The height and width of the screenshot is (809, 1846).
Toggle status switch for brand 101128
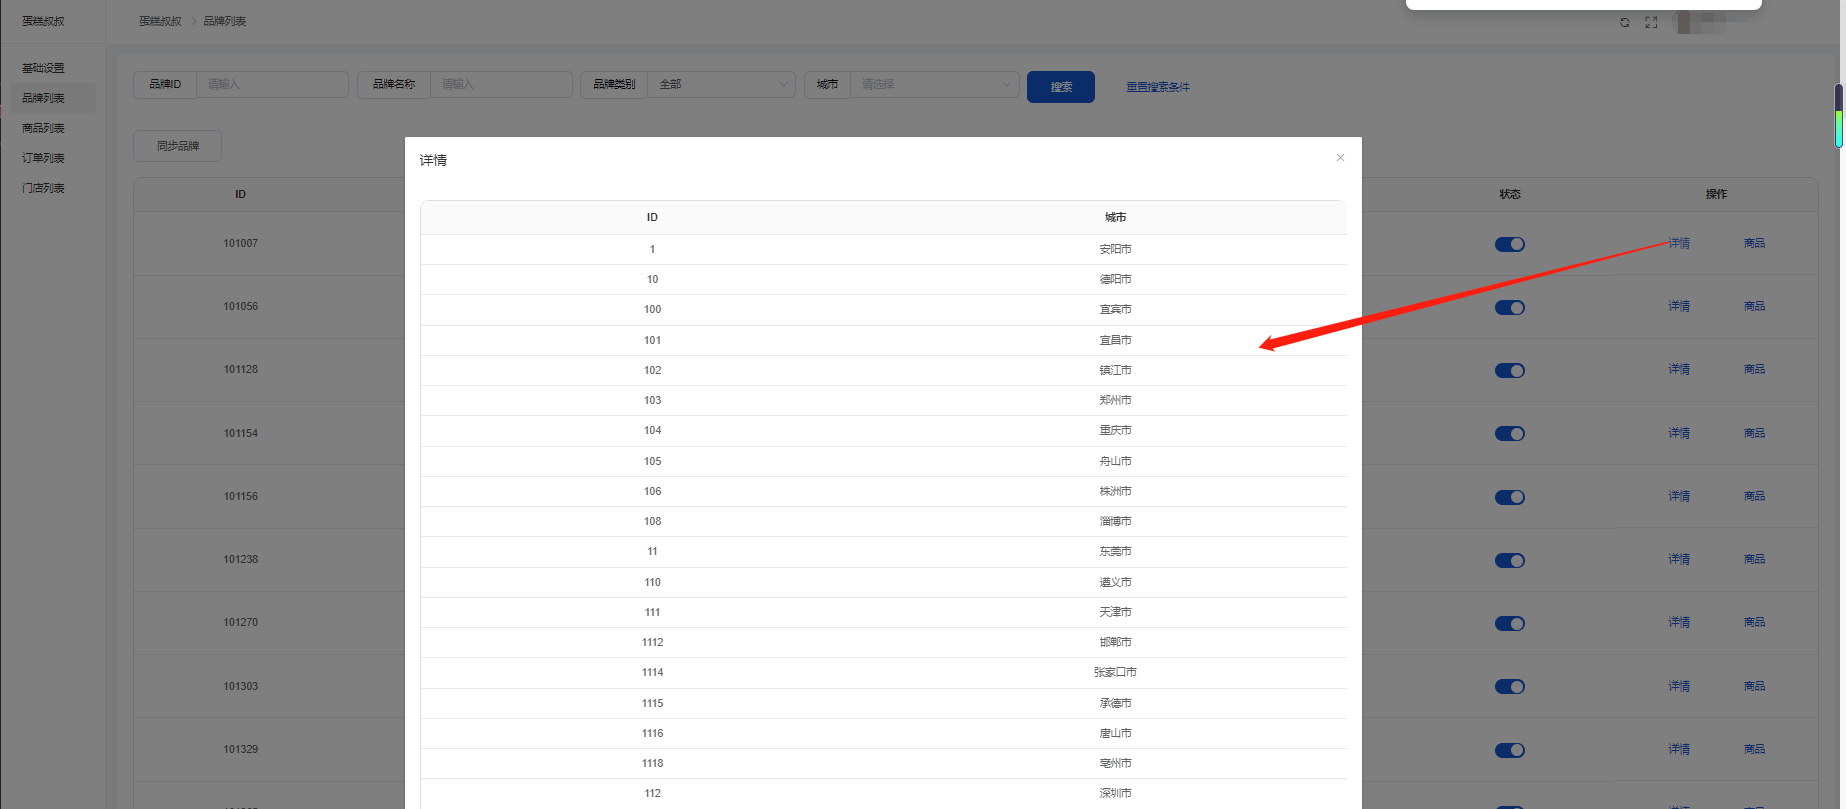1509,371
